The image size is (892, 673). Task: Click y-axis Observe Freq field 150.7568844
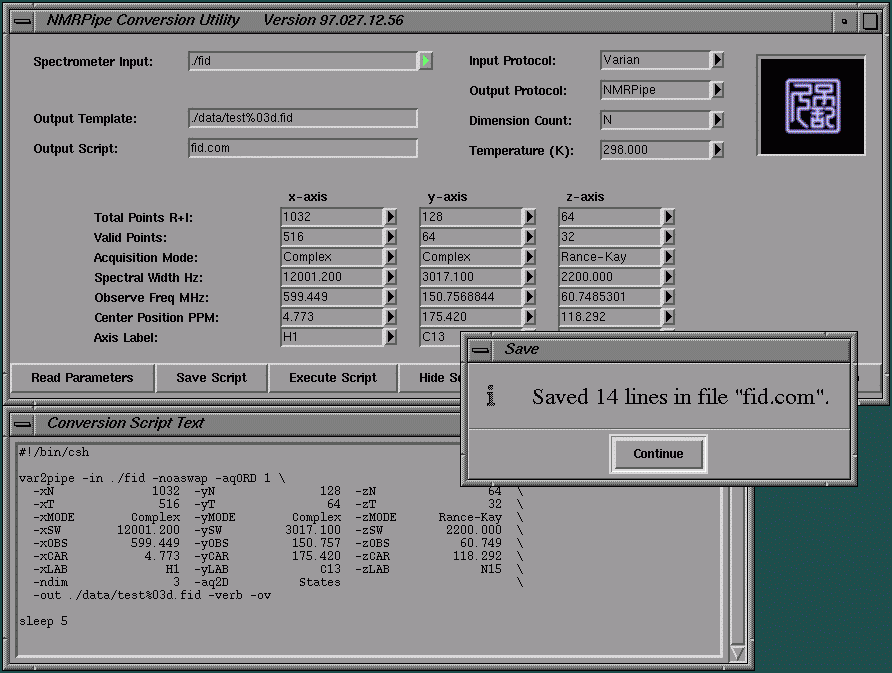point(471,297)
